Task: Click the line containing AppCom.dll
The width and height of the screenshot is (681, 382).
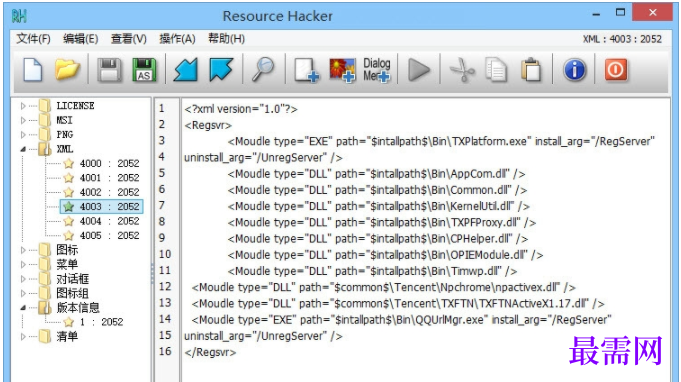Action: click(376, 174)
